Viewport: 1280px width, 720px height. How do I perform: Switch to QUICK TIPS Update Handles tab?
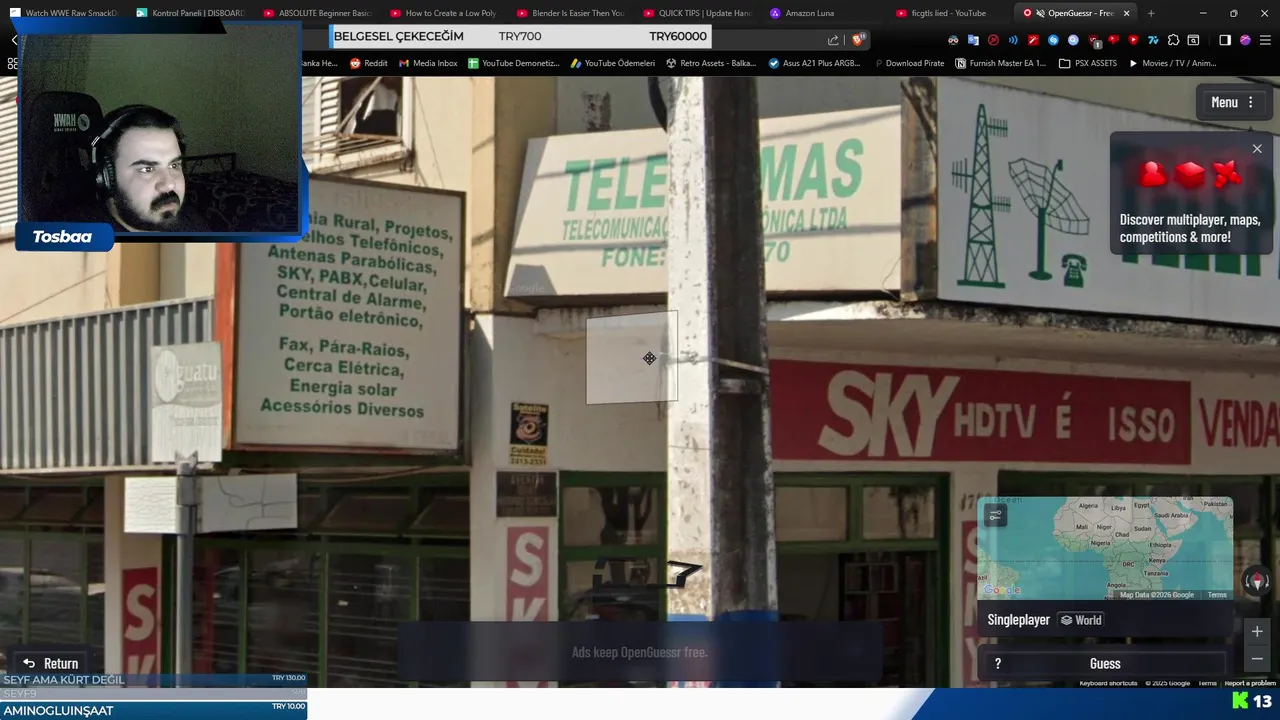point(700,13)
